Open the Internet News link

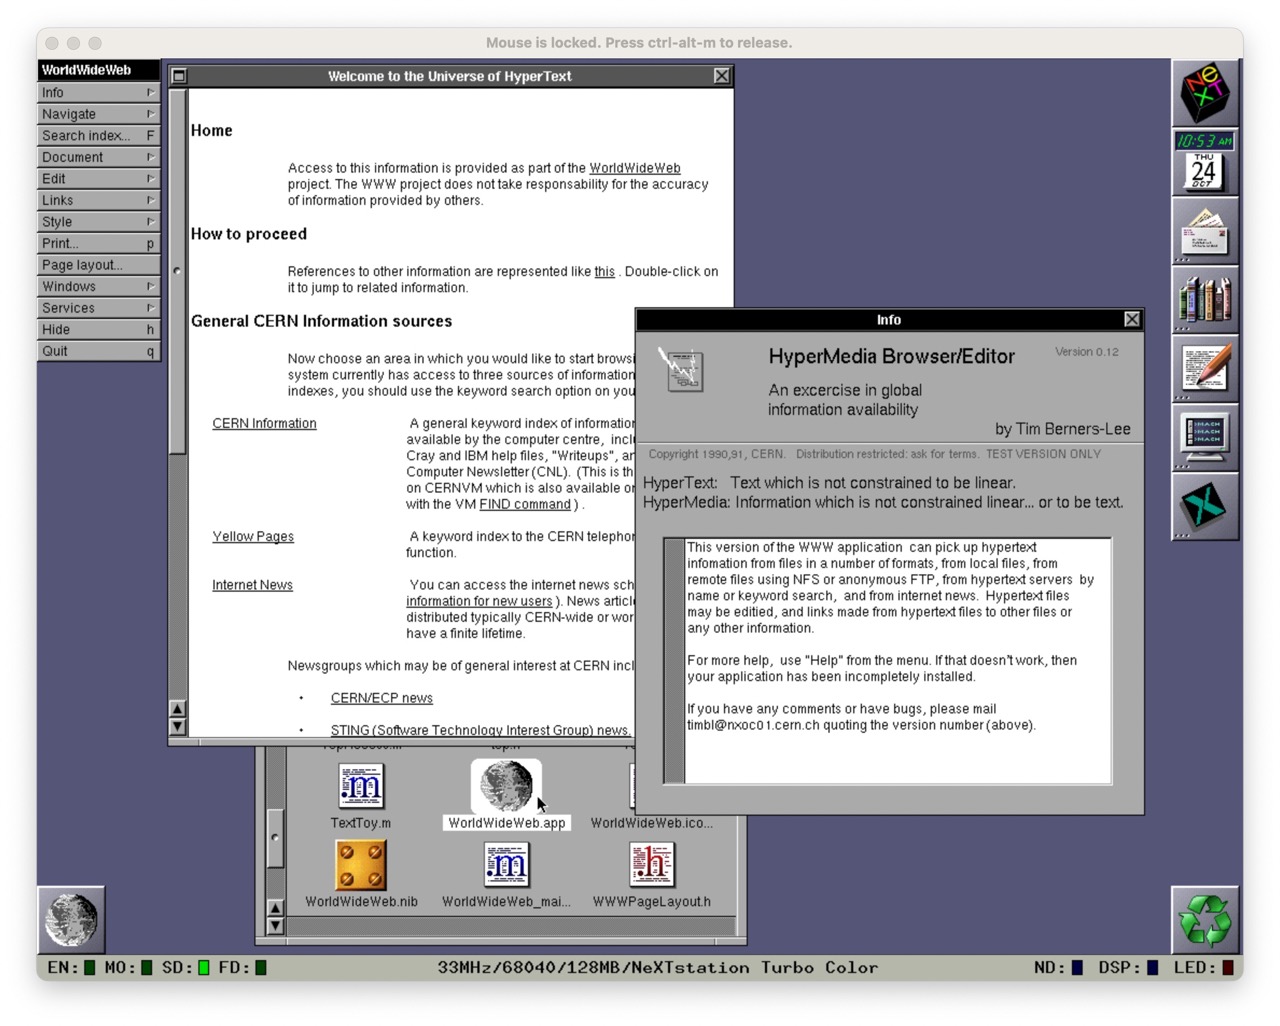point(252,585)
